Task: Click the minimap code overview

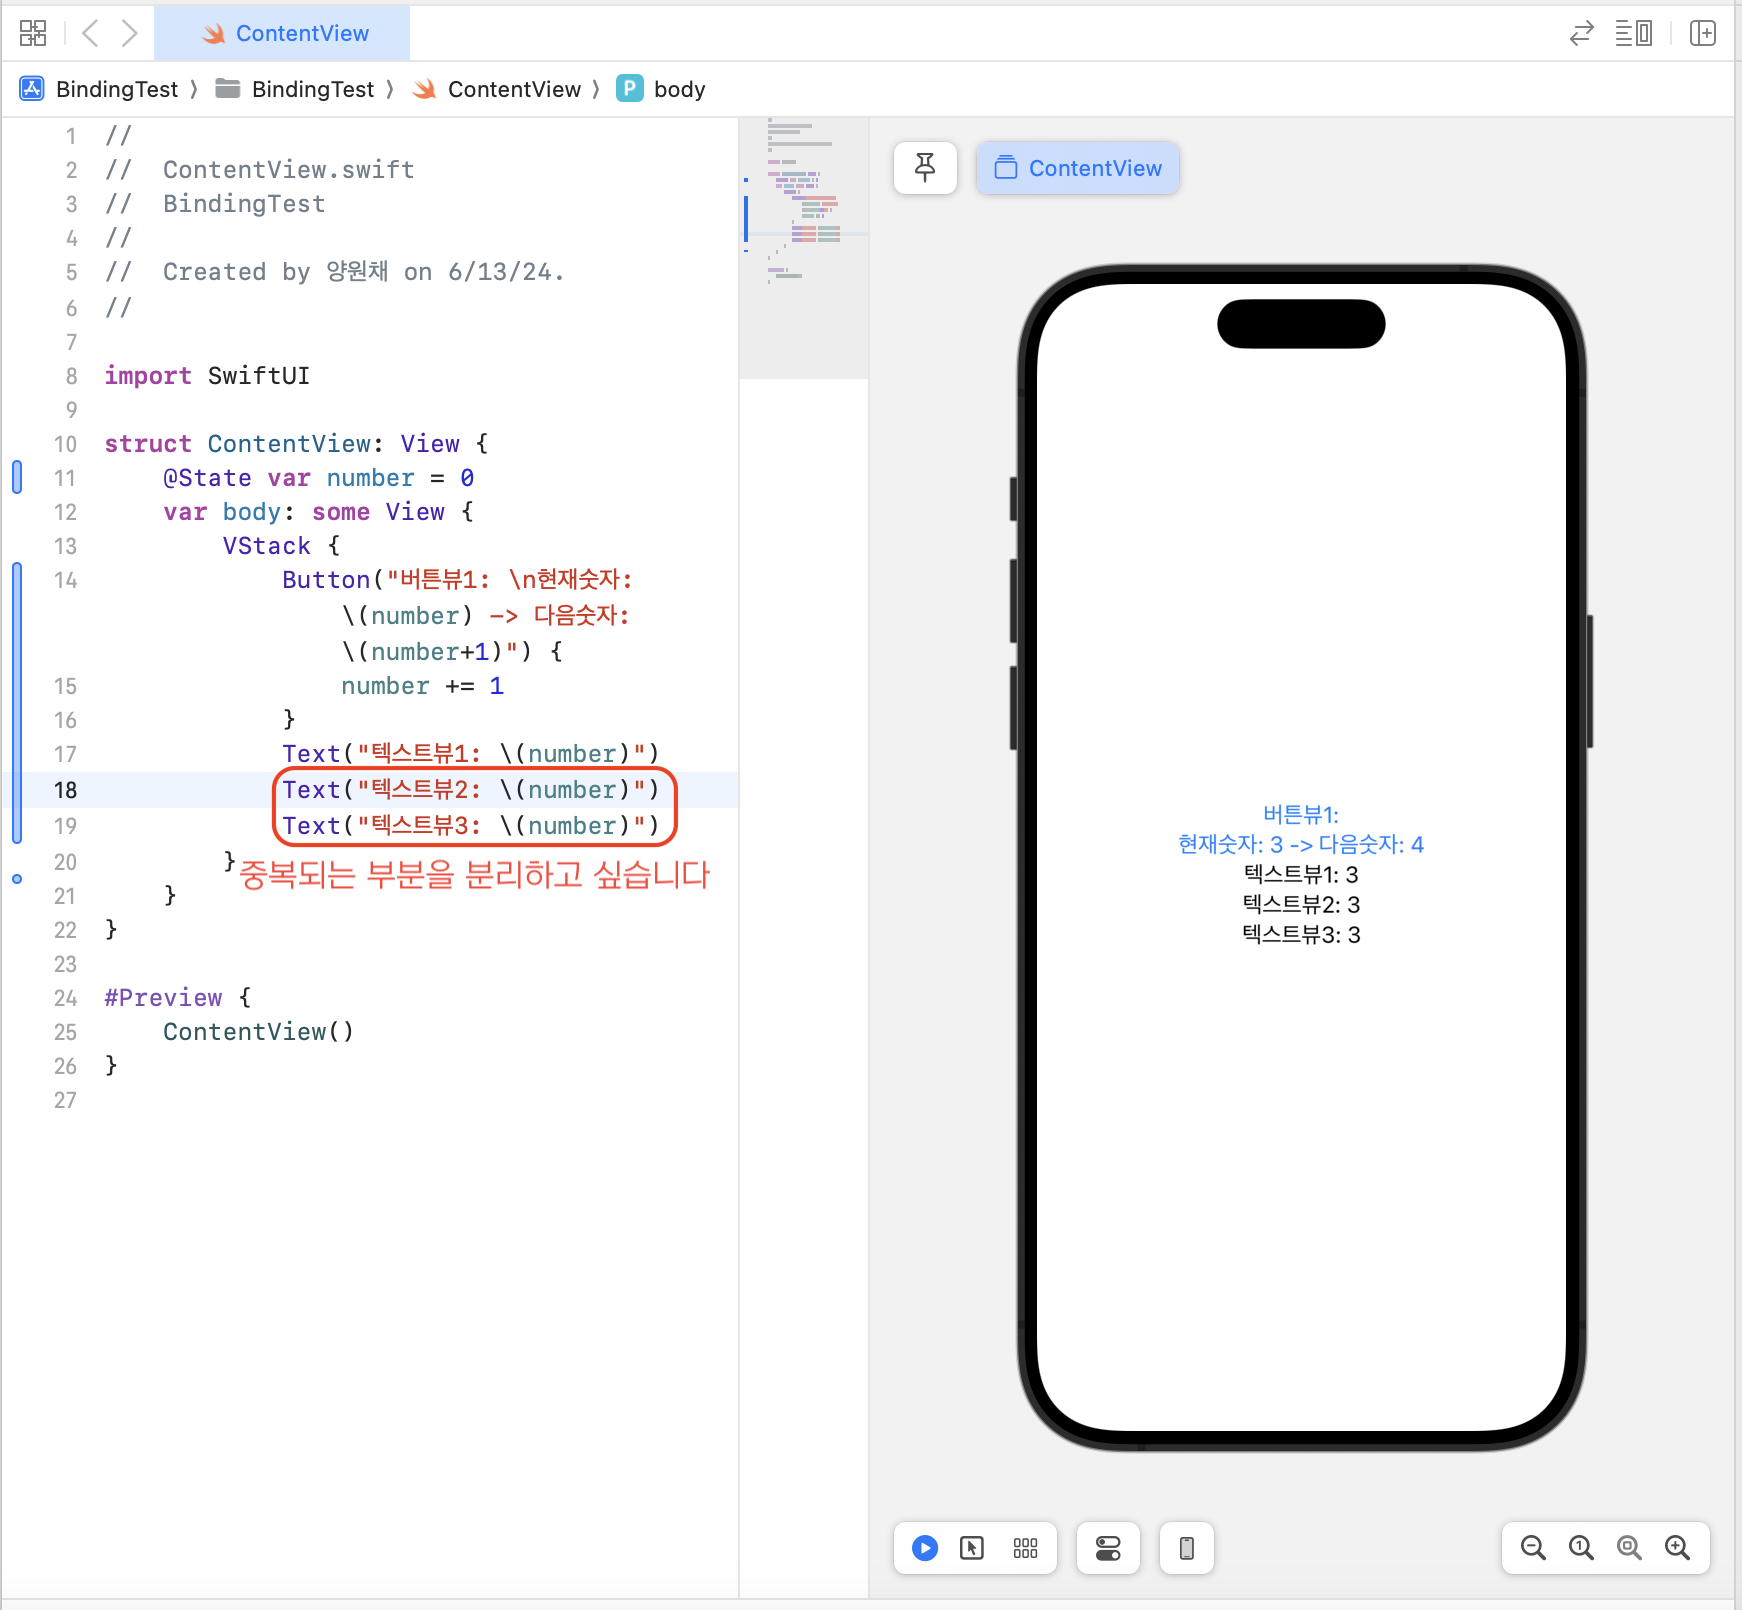Action: 804,248
